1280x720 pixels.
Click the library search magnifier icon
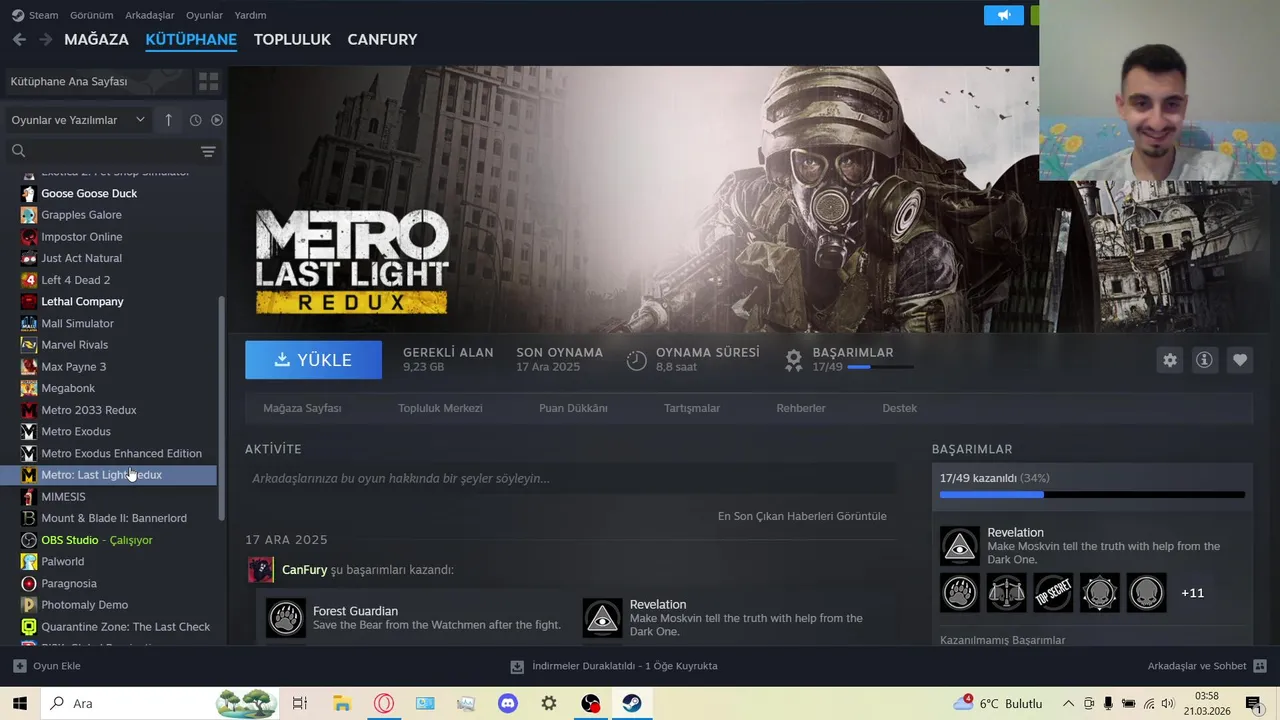coord(18,151)
